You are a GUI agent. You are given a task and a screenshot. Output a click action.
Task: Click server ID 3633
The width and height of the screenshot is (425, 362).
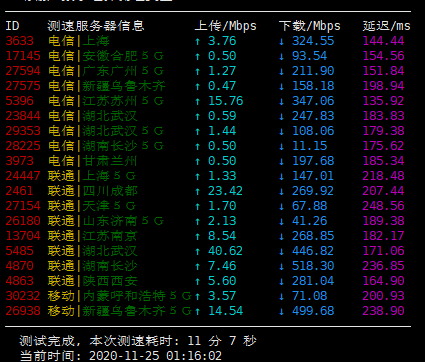pyautogui.click(x=20, y=41)
